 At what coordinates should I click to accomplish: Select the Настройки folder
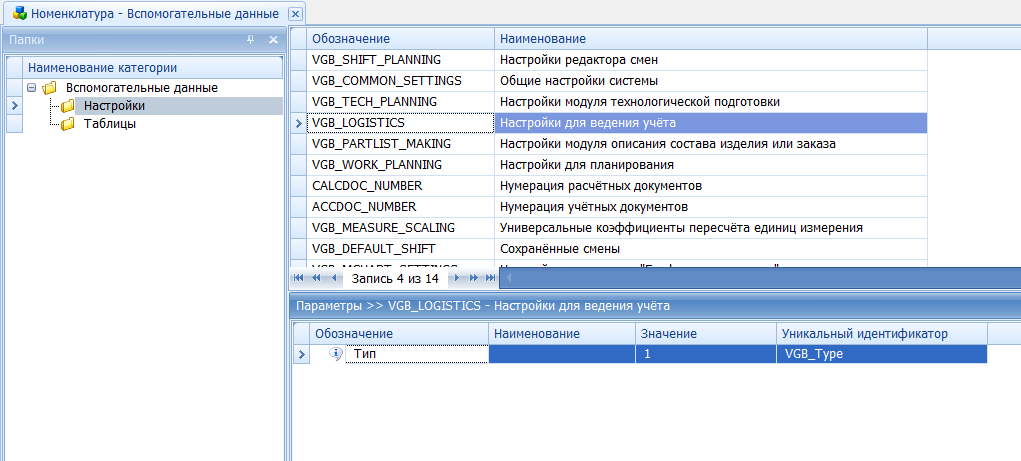[x=114, y=106]
